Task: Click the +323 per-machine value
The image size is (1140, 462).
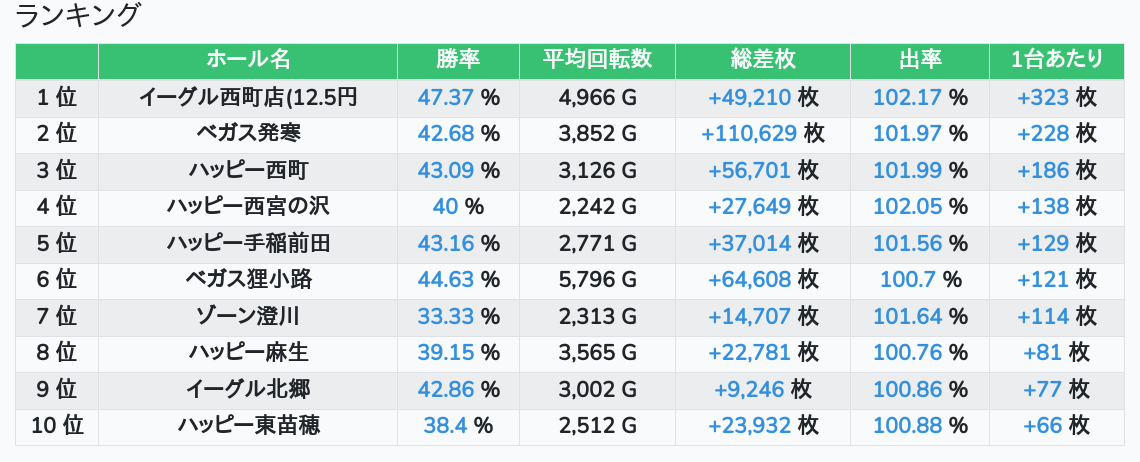Action: pyautogui.click(x=1043, y=97)
